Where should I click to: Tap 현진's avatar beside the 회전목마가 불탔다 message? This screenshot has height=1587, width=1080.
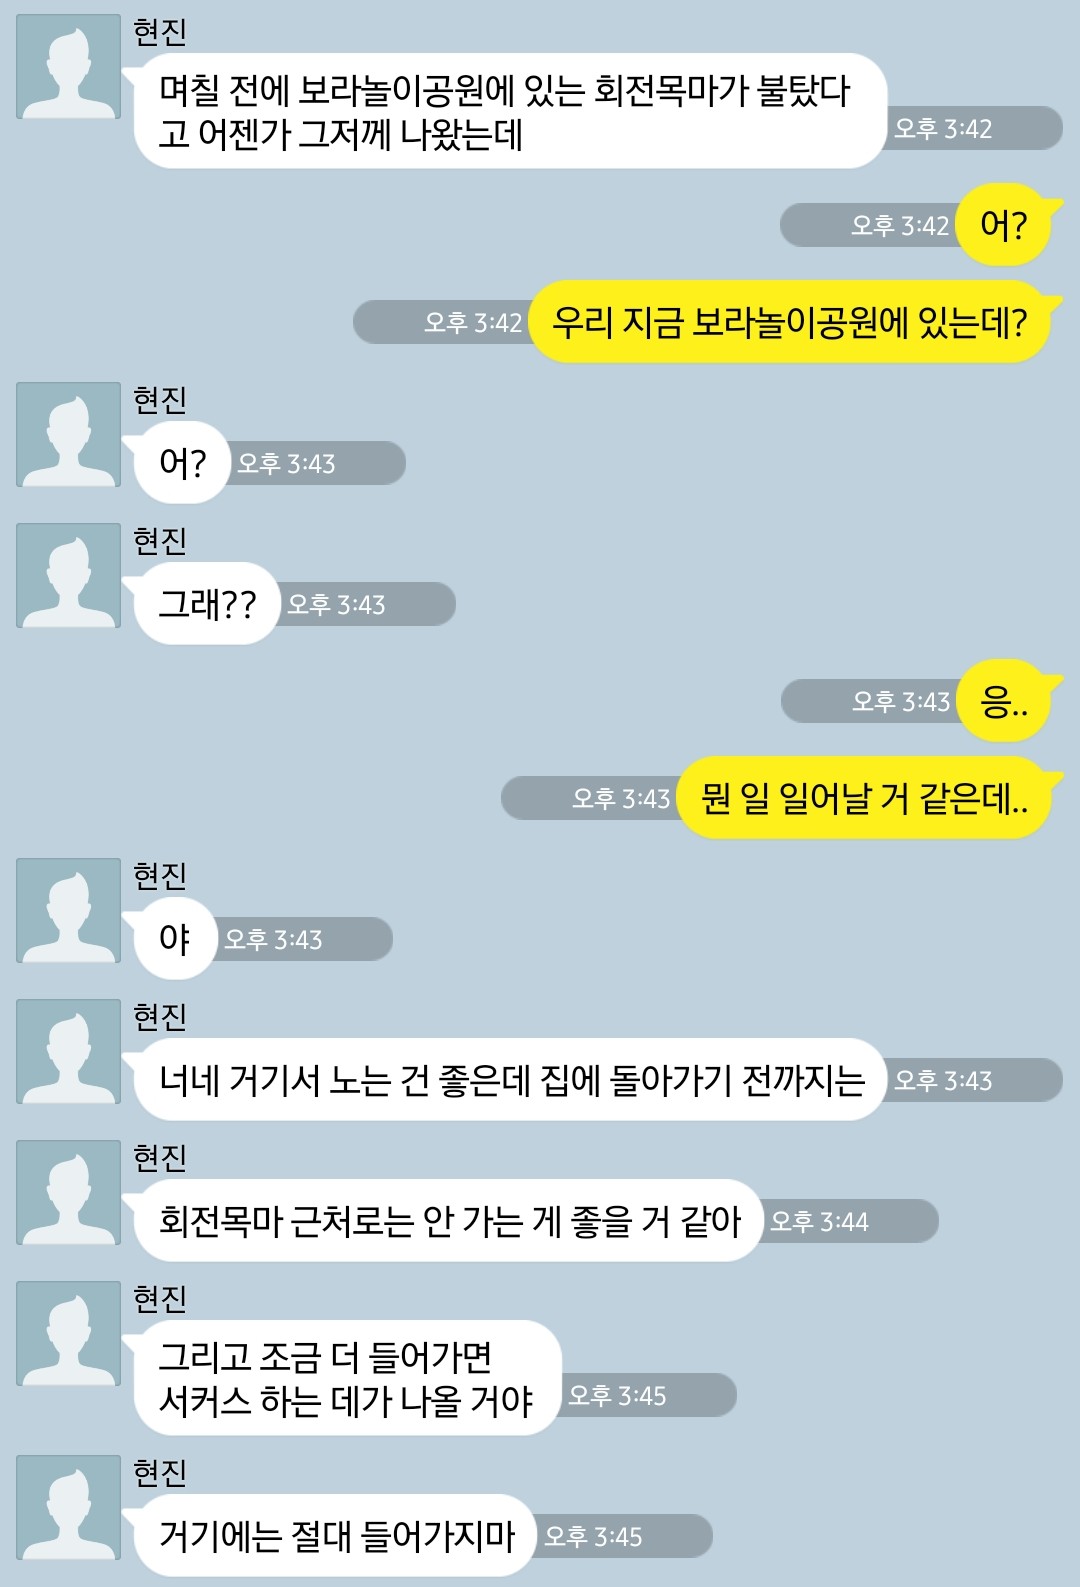coord(68,67)
